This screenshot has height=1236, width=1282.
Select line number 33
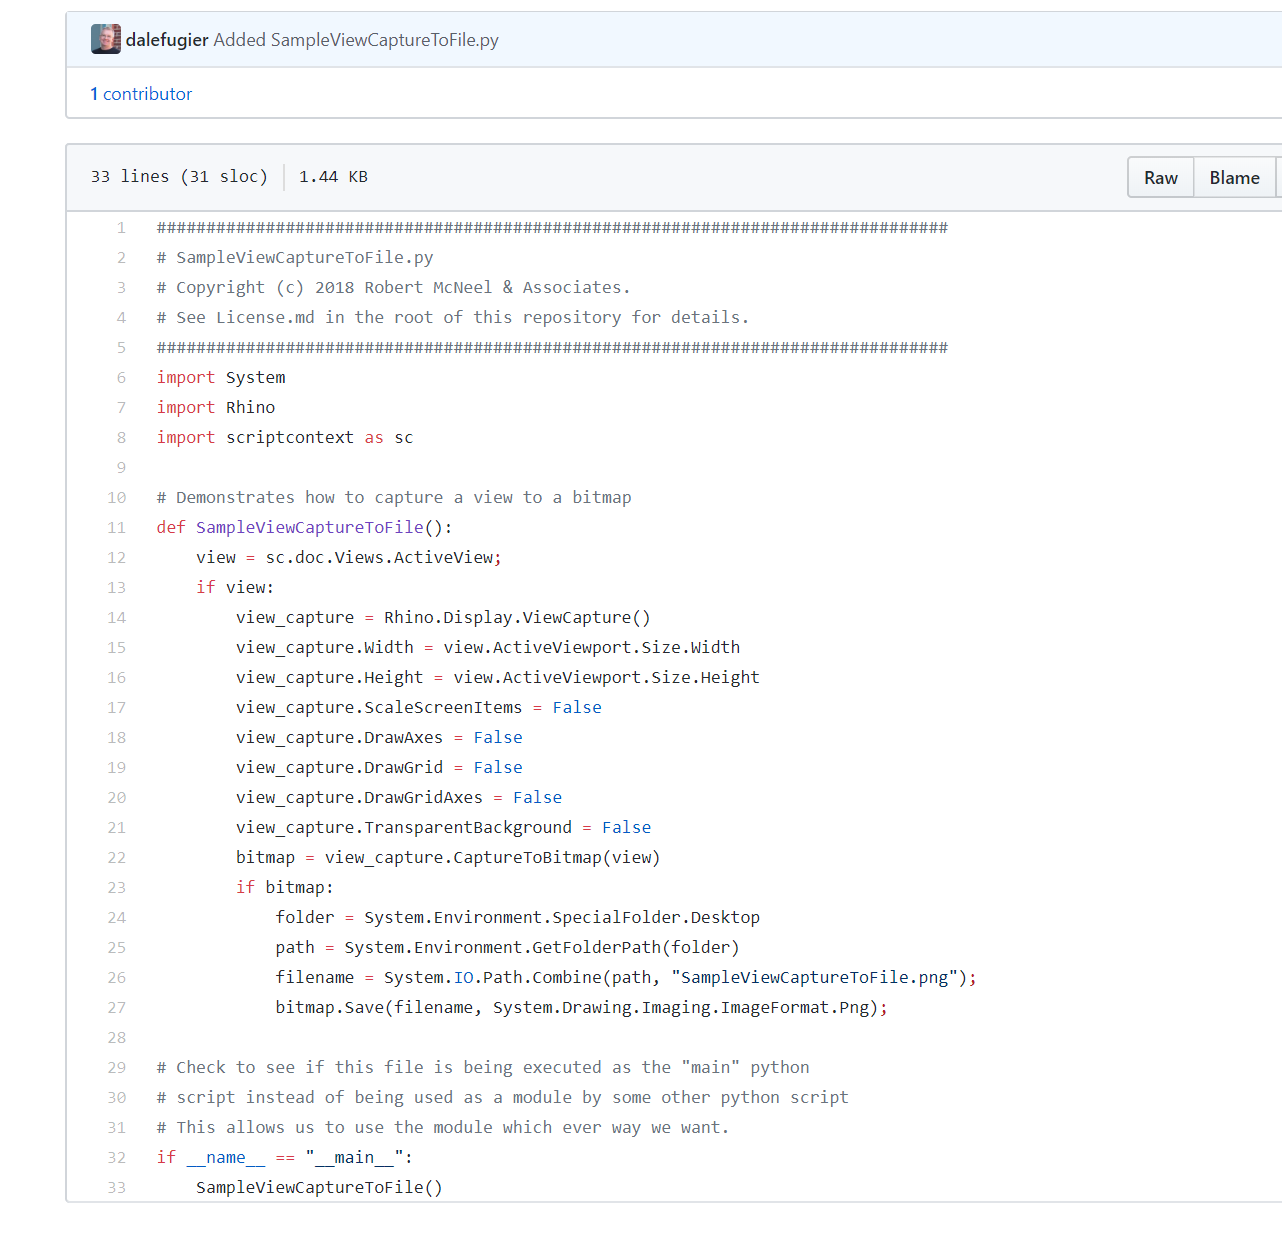pyautogui.click(x=117, y=1188)
